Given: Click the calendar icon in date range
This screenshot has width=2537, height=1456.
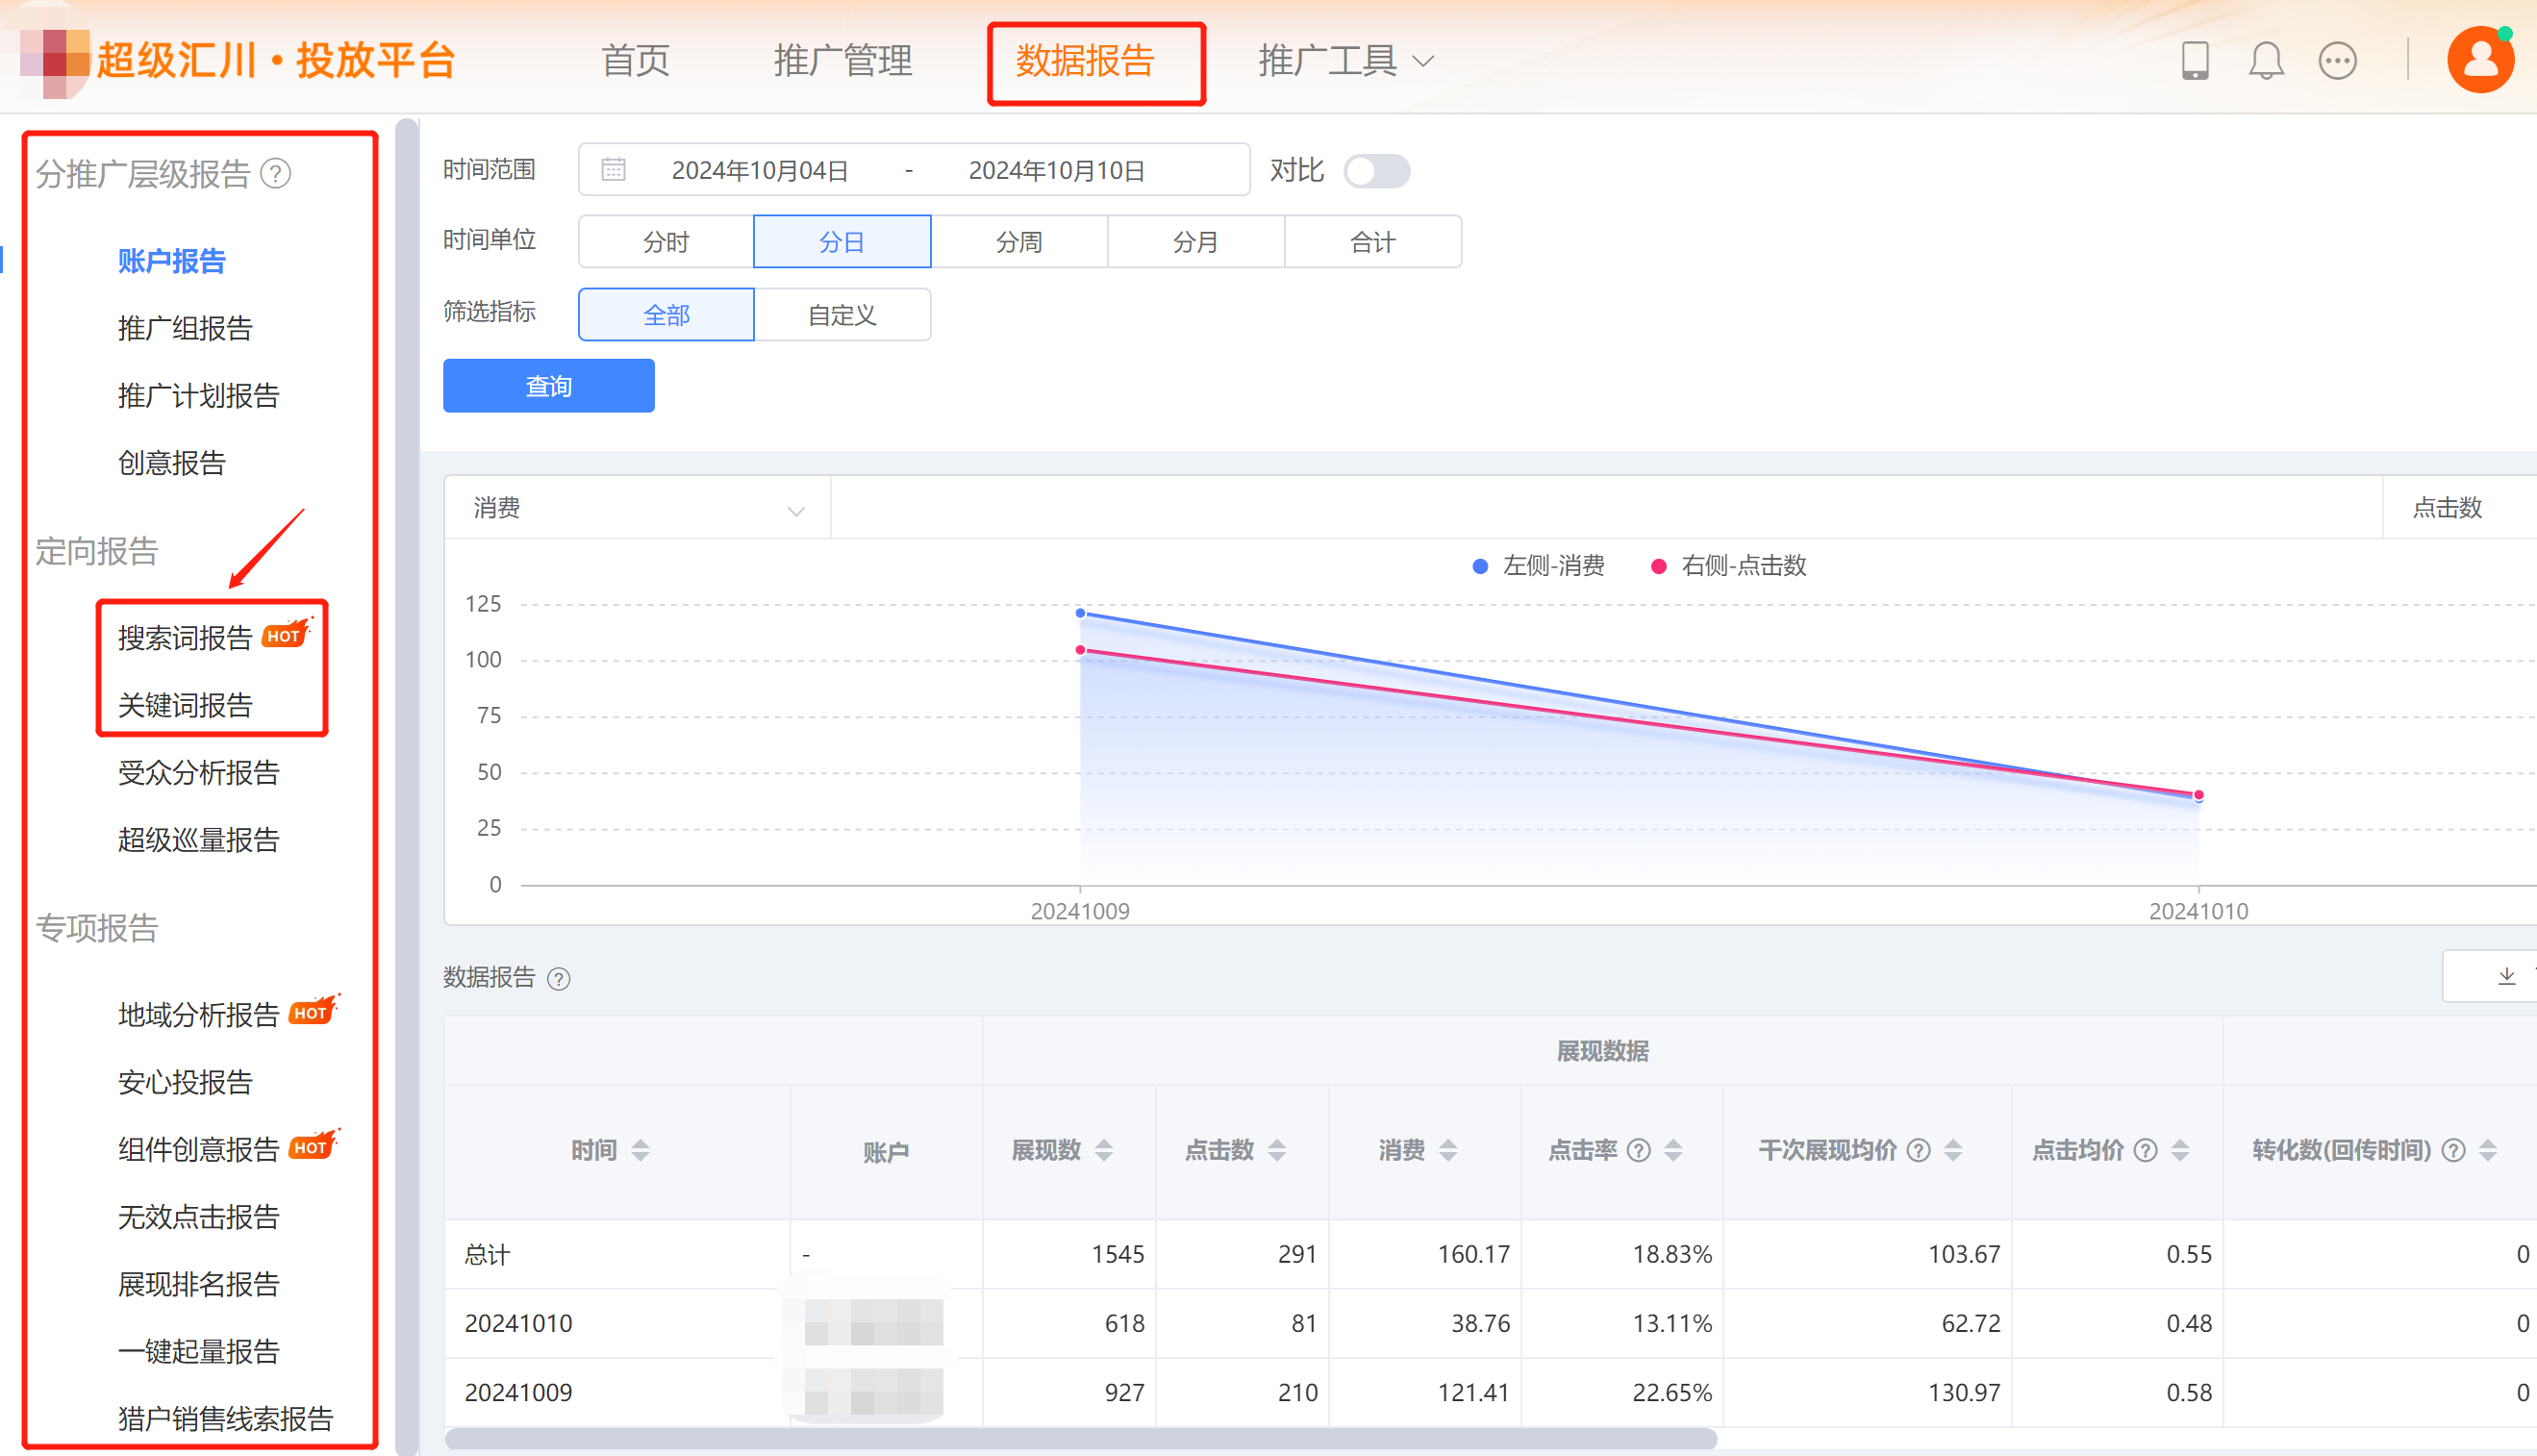Looking at the screenshot, I should click(x=614, y=169).
